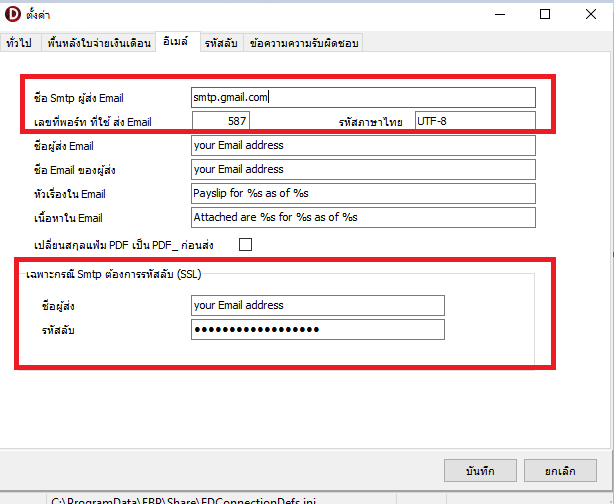
Task: Focus the port number field showing 587
Action: [220, 121]
